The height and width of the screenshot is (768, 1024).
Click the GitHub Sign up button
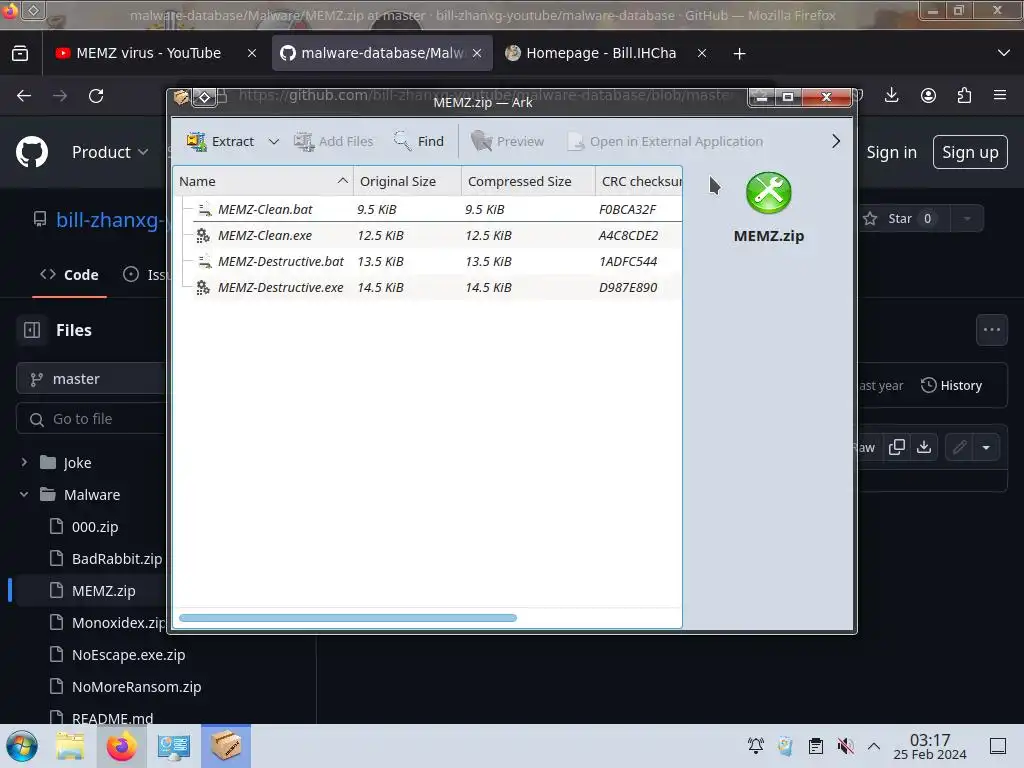coord(970,152)
